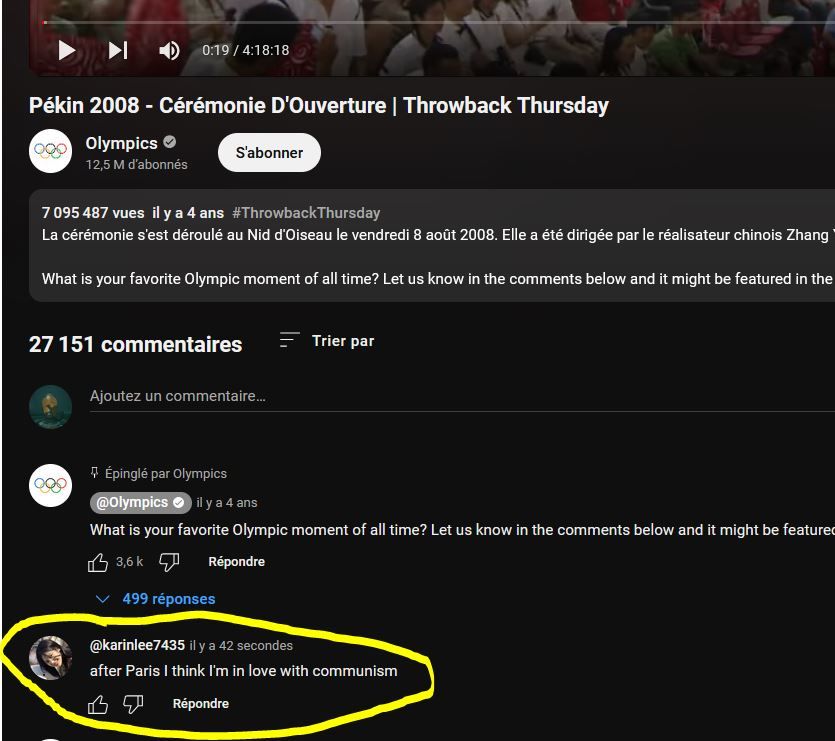Click the @karinlee7435 username
This screenshot has height=741, width=835.
(x=137, y=646)
